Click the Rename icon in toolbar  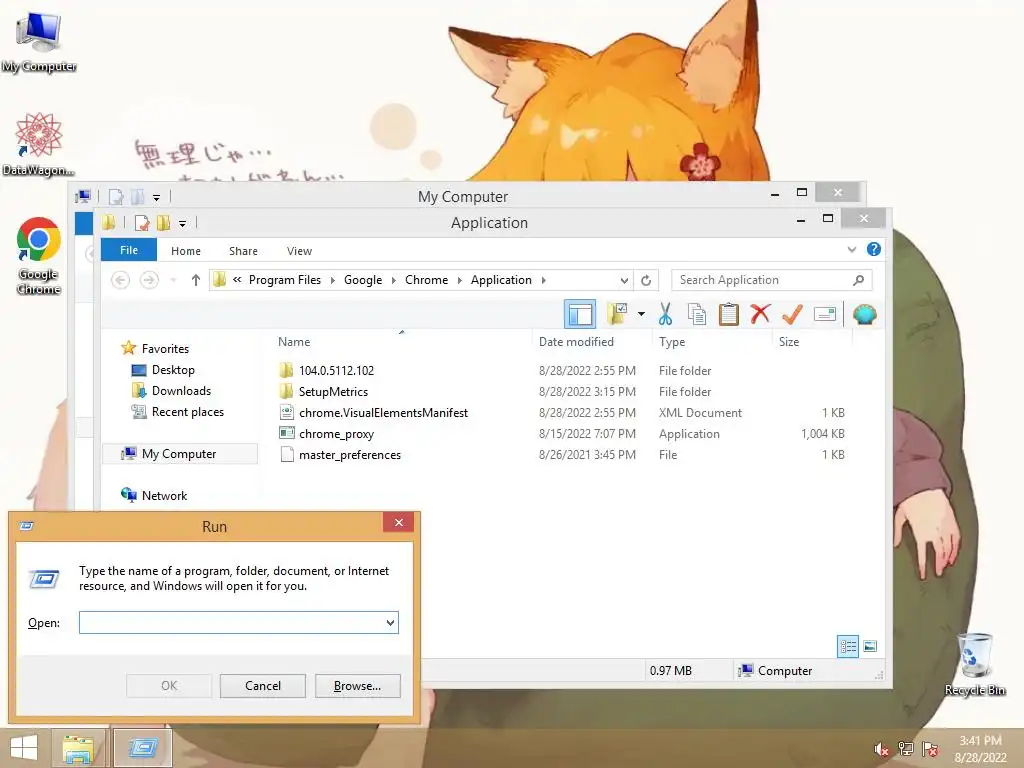click(825, 314)
